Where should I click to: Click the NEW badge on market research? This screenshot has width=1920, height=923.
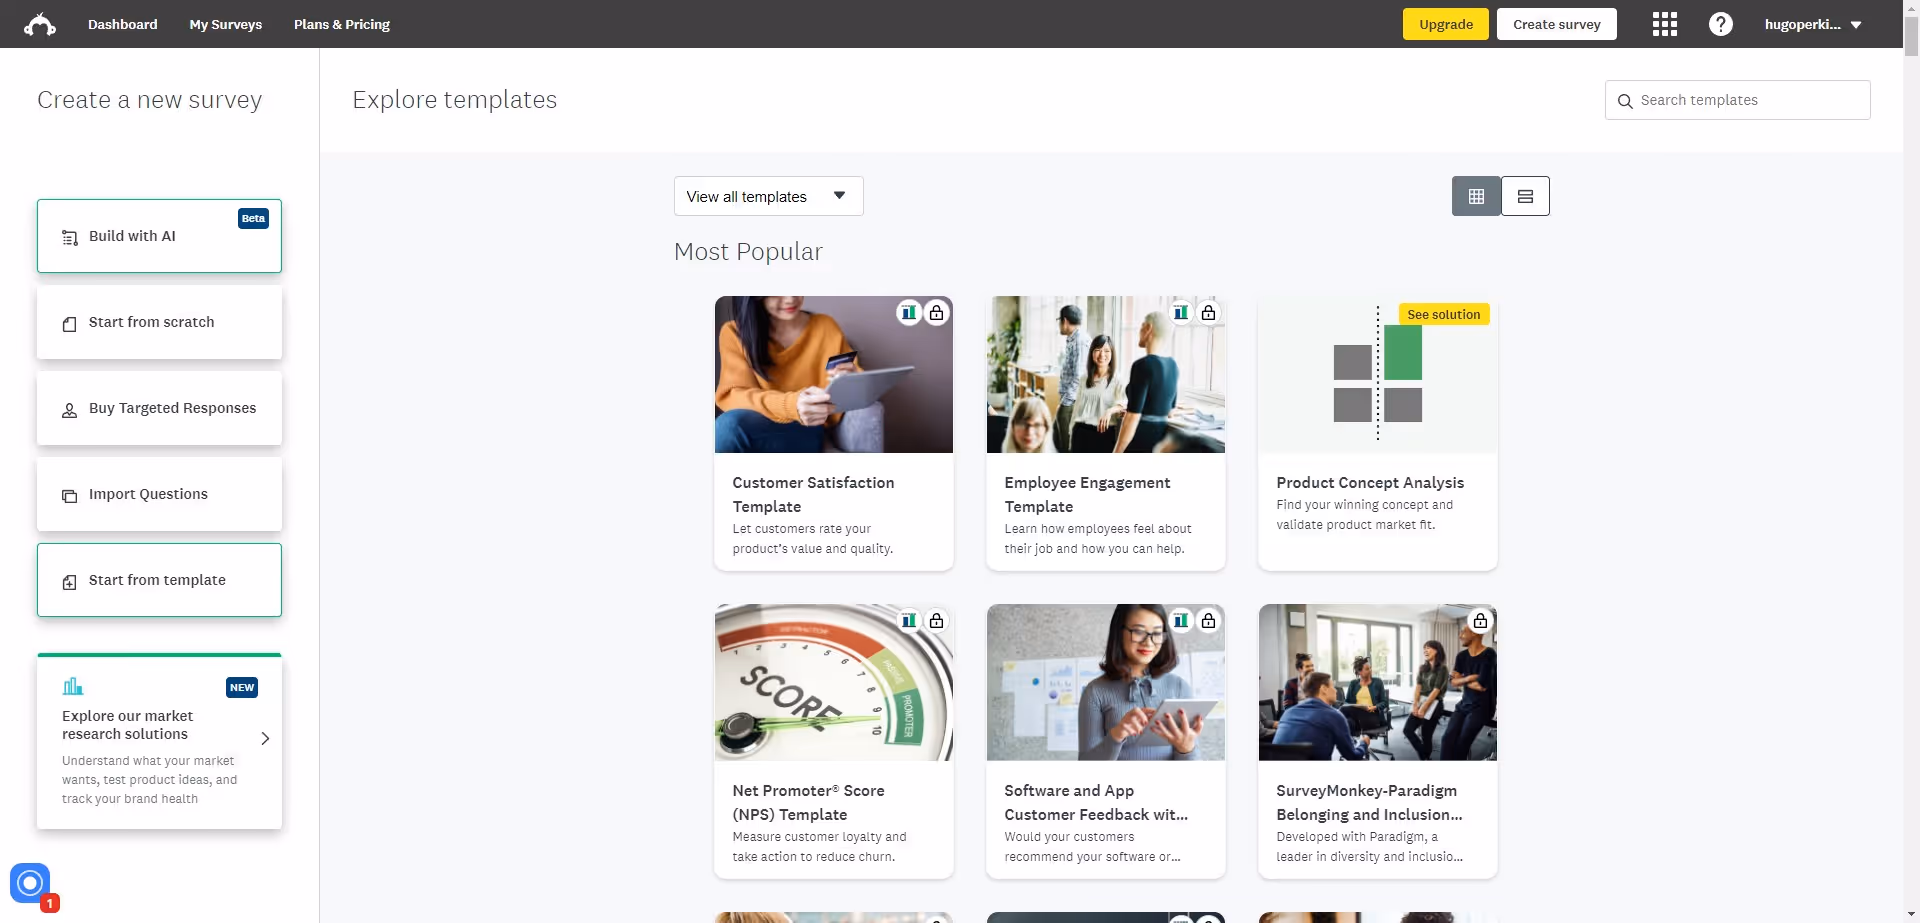pyautogui.click(x=242, y=687)
